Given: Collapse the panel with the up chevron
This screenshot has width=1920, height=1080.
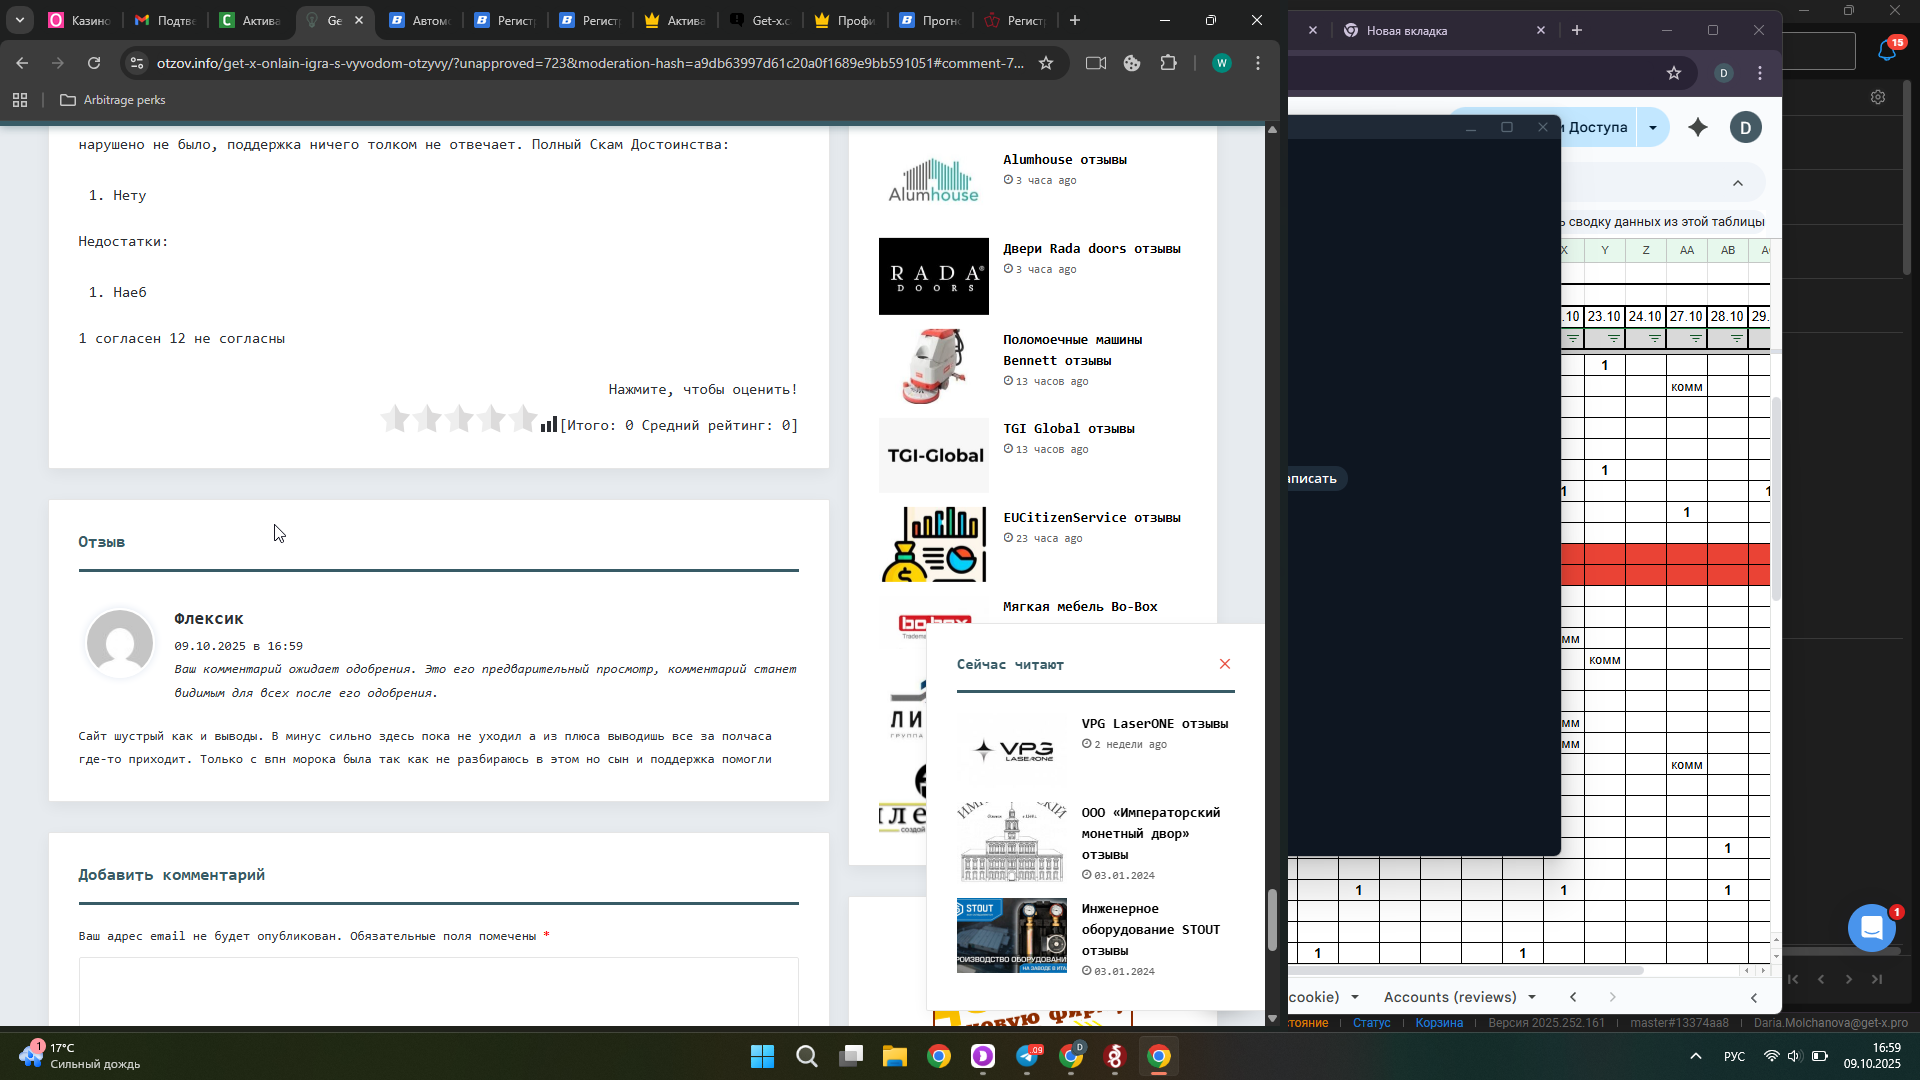Looking at the screenshot, I should pos(1738,183).
